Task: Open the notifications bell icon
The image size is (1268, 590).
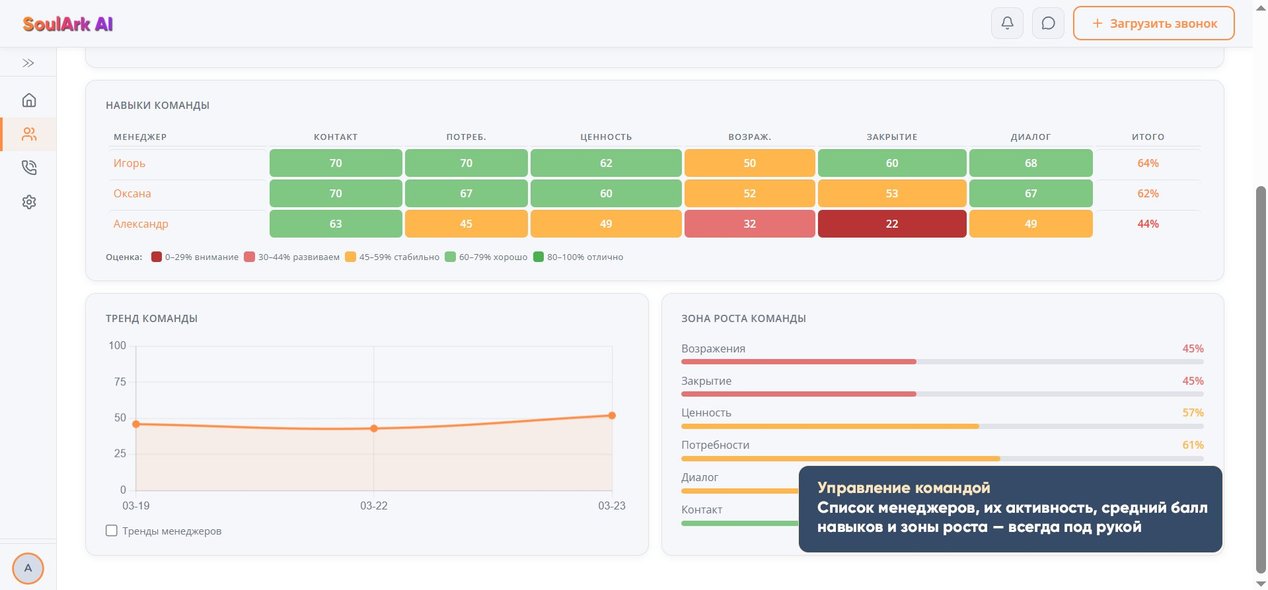Action: [x=1007, y=23]
